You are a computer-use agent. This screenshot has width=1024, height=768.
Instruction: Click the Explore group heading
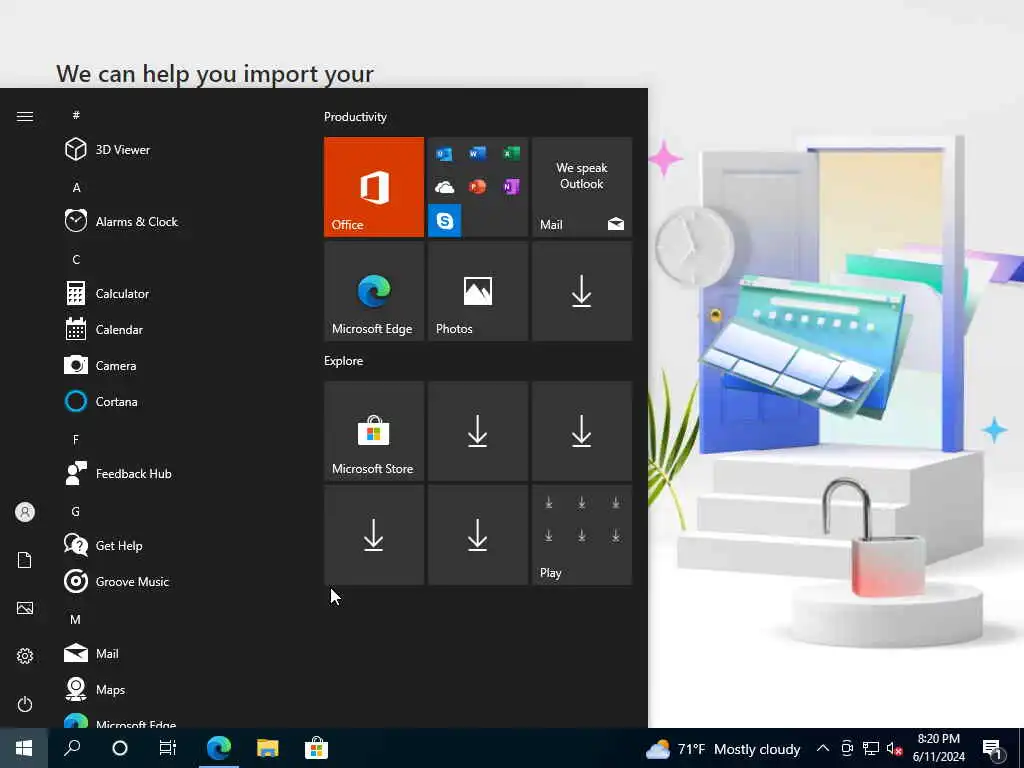point(344,360)
